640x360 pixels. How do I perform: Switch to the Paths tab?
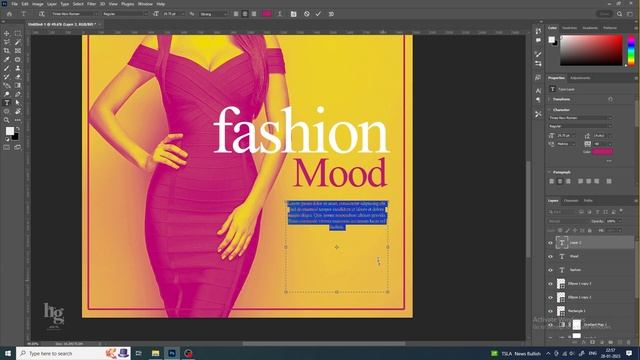coord(588,201)
